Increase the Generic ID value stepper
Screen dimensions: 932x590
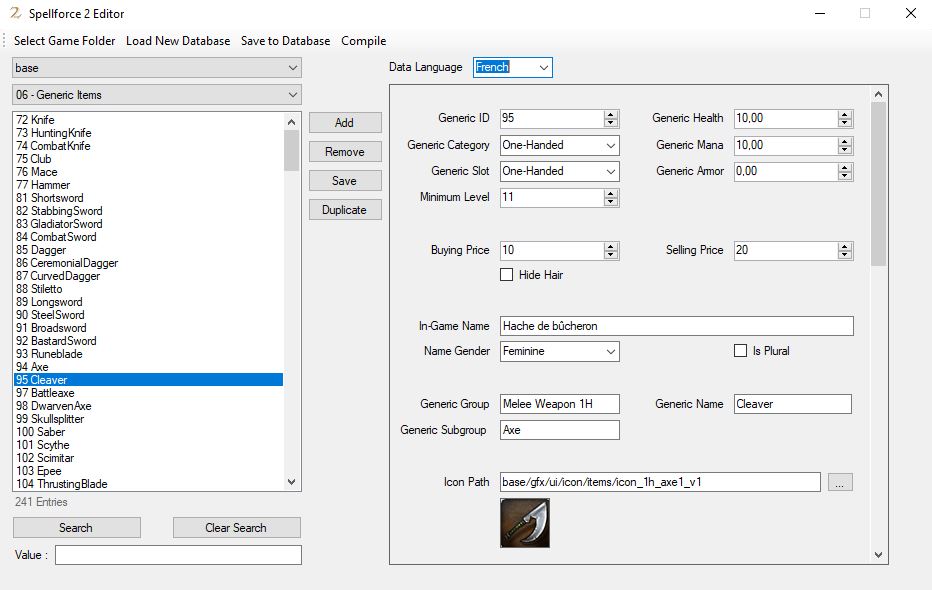tap(610, 114)
